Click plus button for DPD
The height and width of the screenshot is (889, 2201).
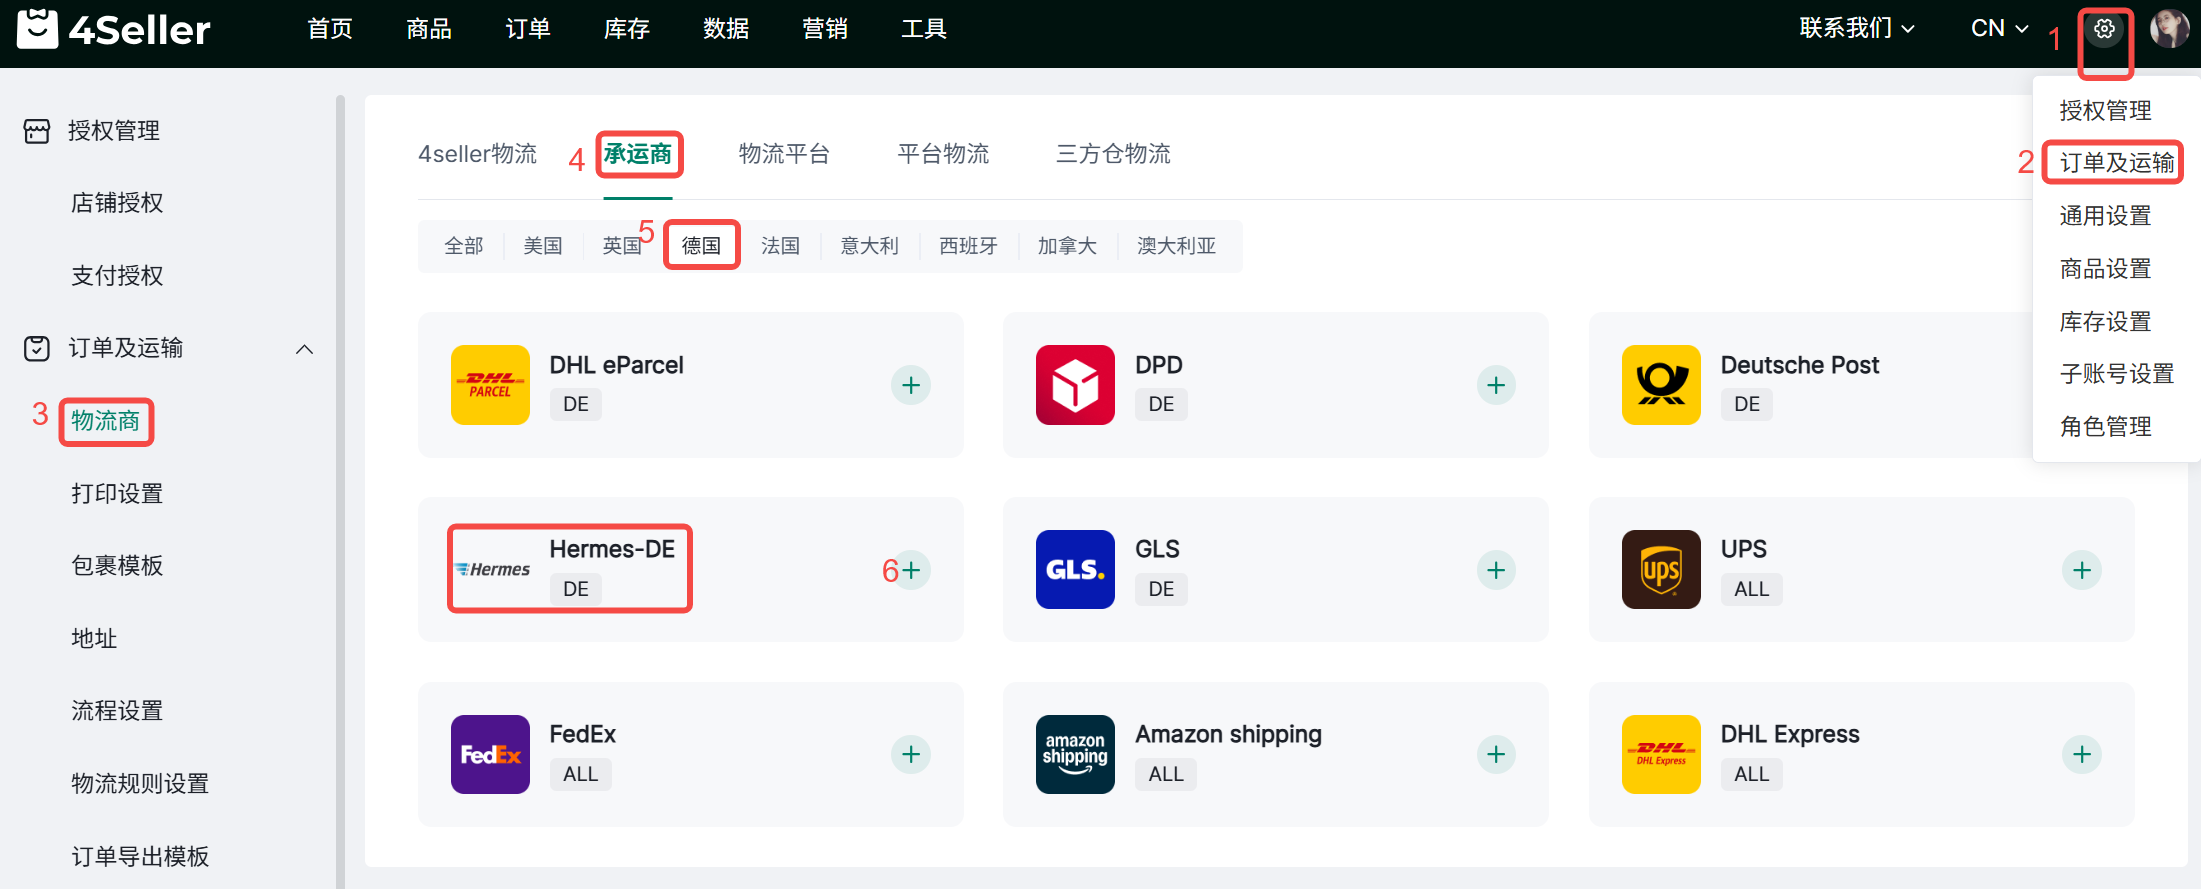point(1495,385)
